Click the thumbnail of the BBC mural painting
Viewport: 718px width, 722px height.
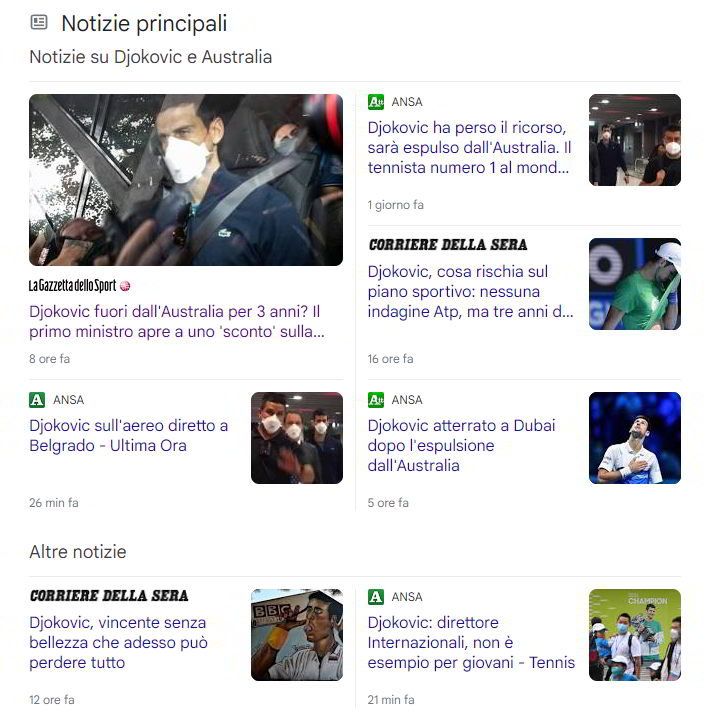point(297,635)
